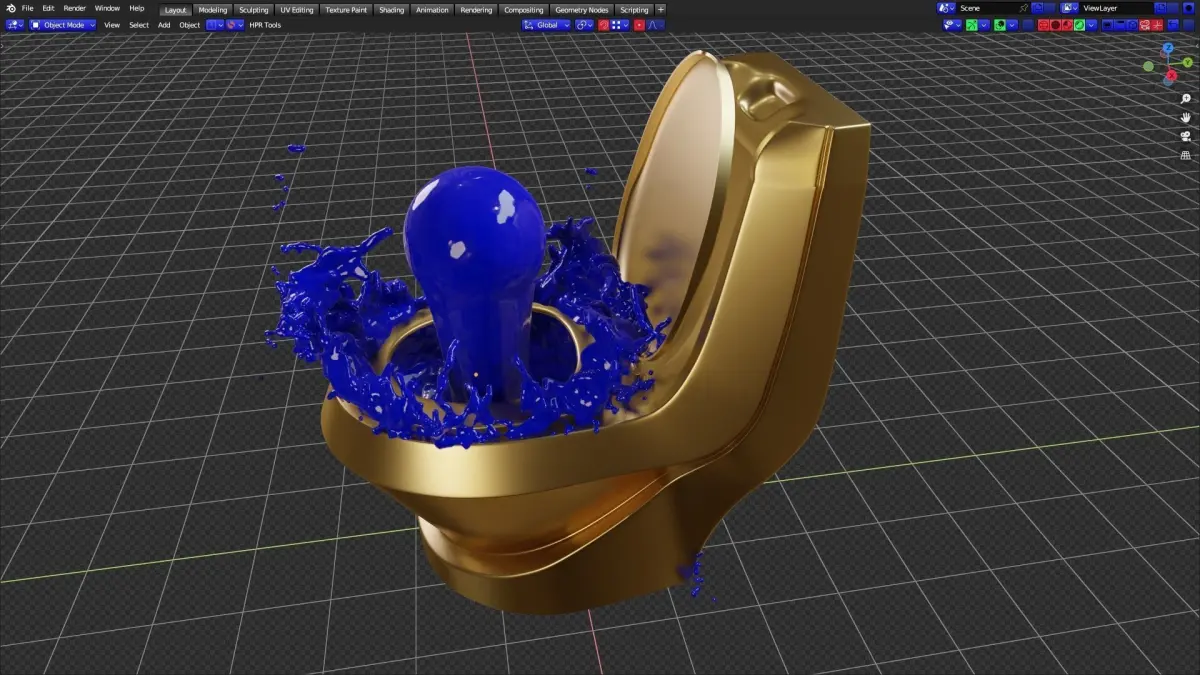1200x675 pixels.
Task: Switch to the Compositing workspace tab
Action: click(524, 9)
